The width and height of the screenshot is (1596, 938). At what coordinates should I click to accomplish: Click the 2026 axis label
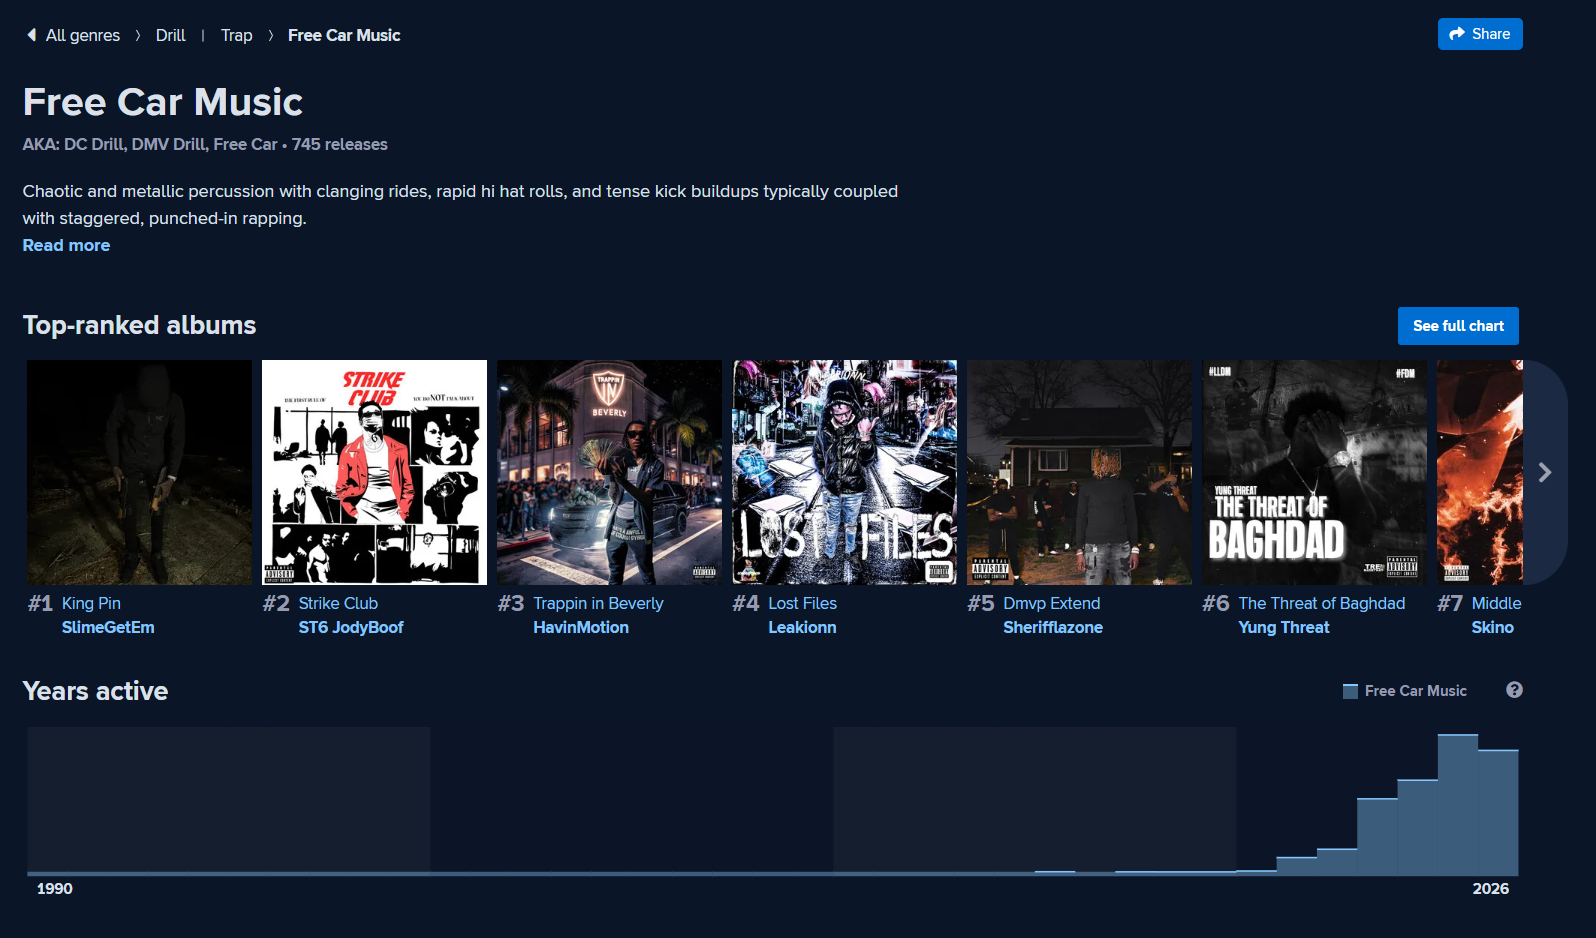(x=1491, y=889)
